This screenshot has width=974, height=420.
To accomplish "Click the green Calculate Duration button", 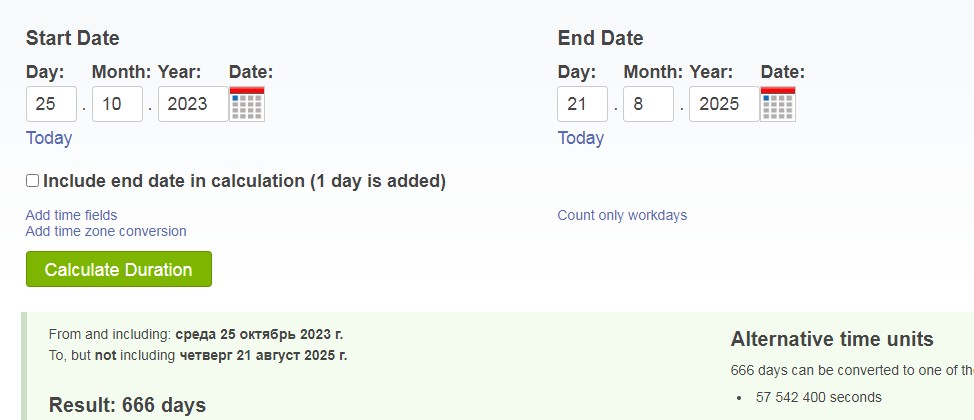I will [119, 269].
